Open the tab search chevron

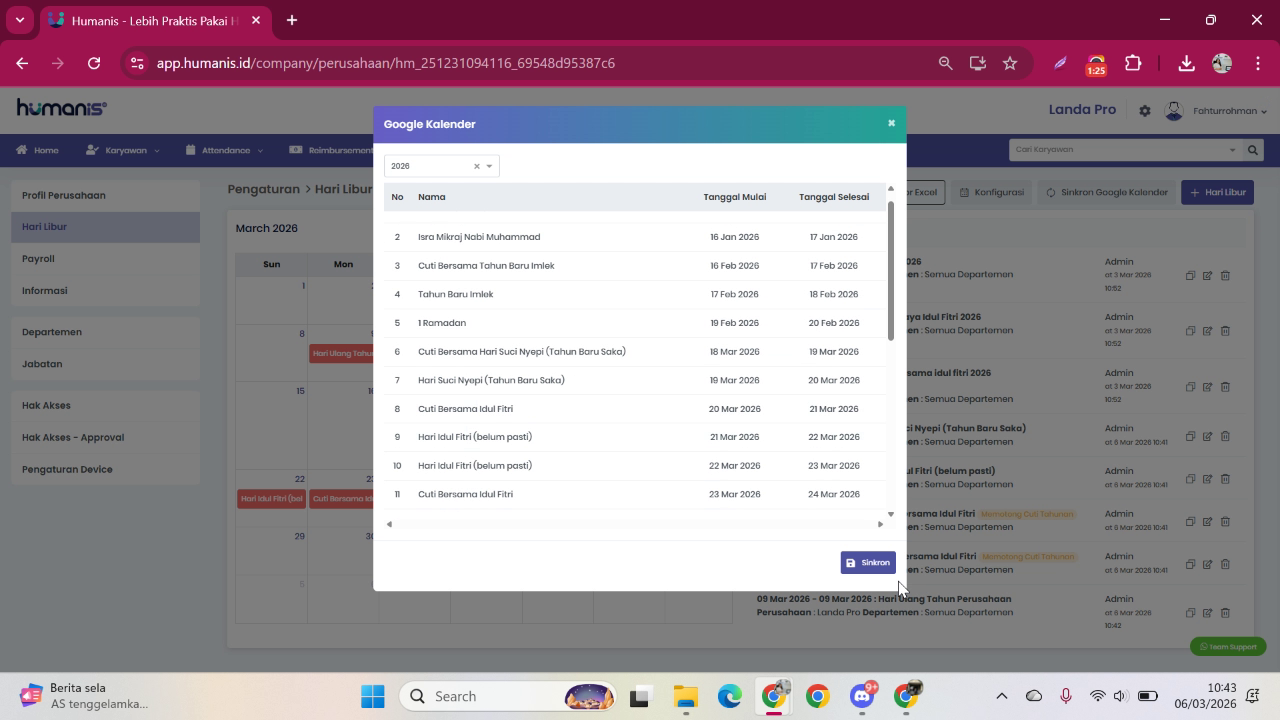pos(19,20)
